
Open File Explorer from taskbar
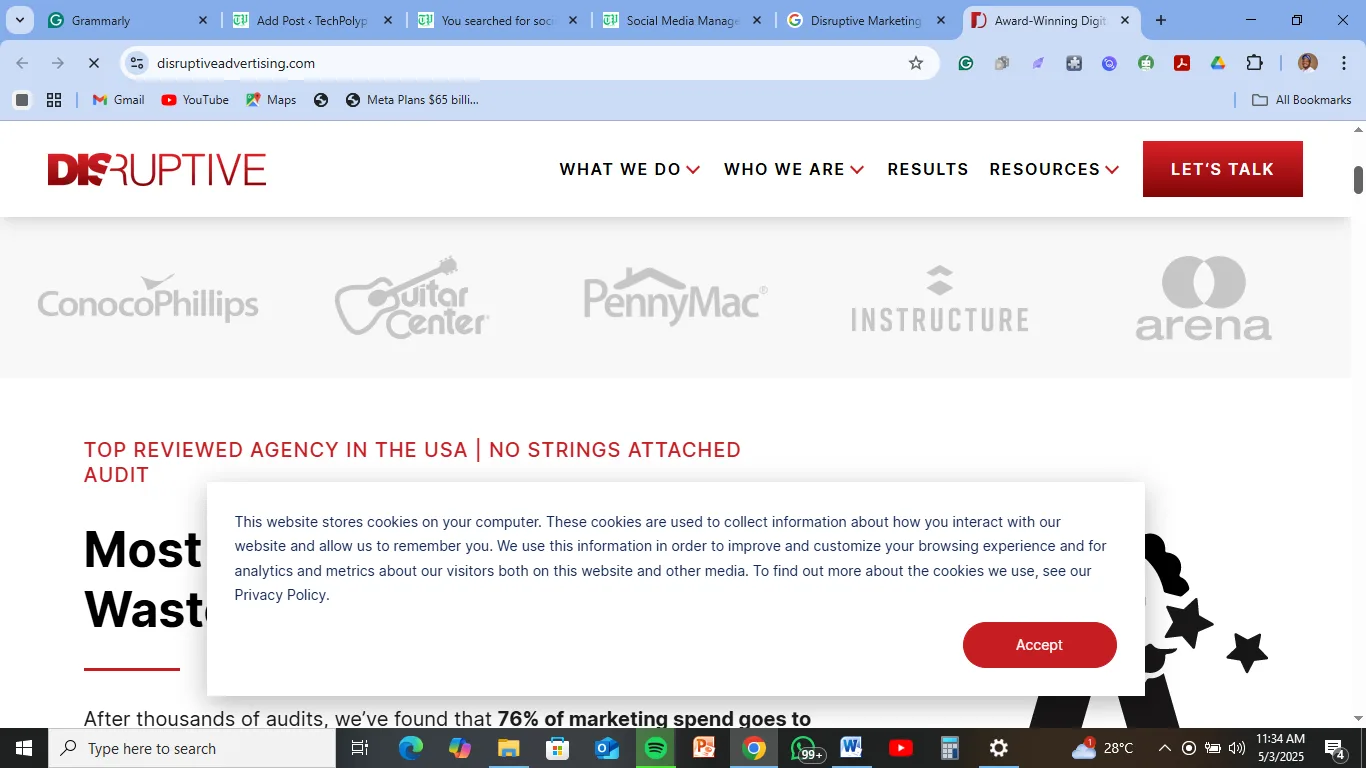(509, 748)
